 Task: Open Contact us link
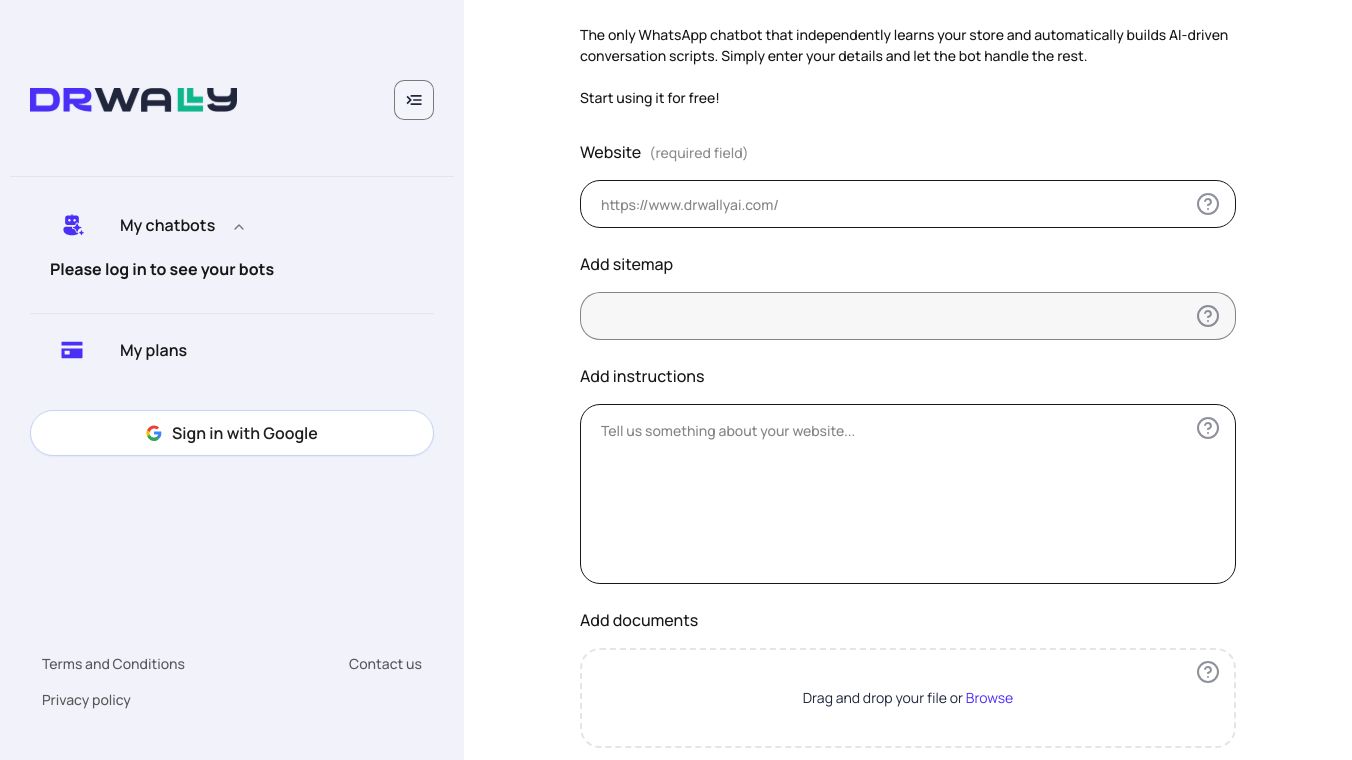click(x=385, y=664)
